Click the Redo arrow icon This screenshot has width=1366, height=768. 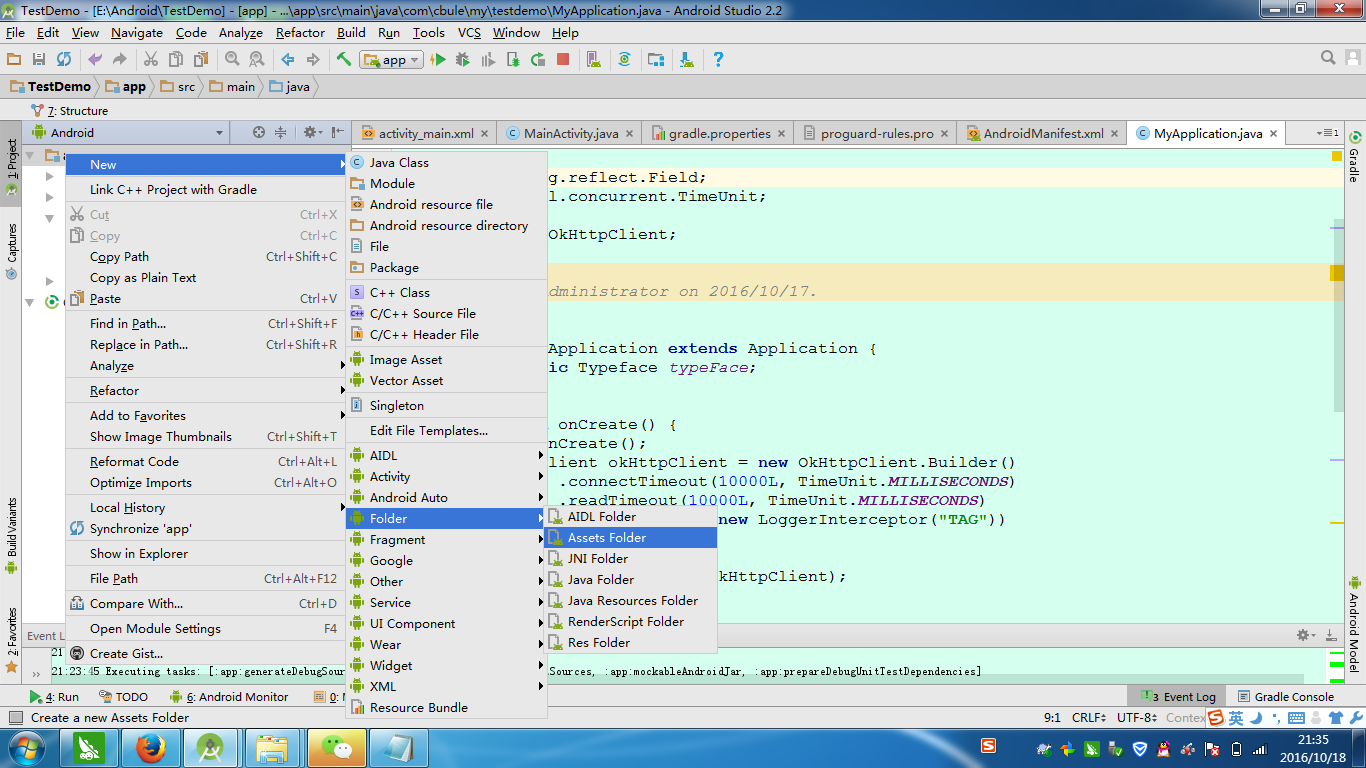point(120,60)
